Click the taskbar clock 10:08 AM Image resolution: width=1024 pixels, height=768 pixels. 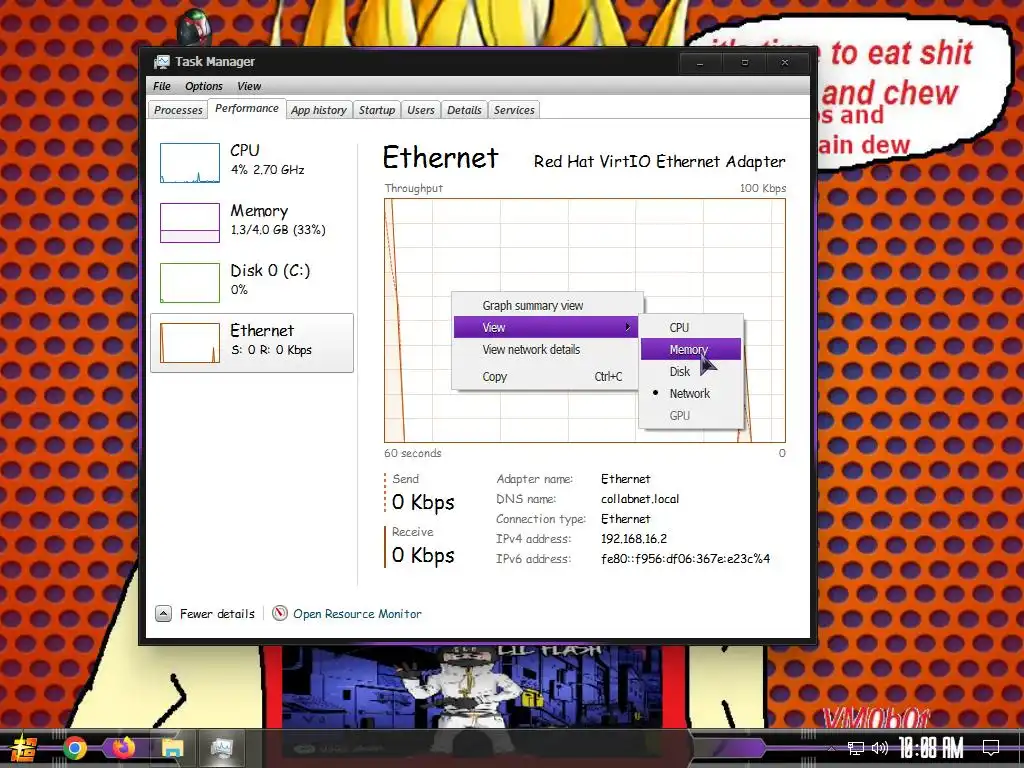pyautogui.click(x=932, y=748)
